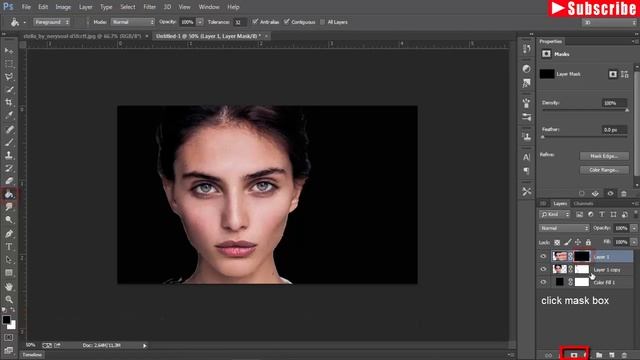
Task: Open Timeline panel tab at bottom
Action: [32, 355]
